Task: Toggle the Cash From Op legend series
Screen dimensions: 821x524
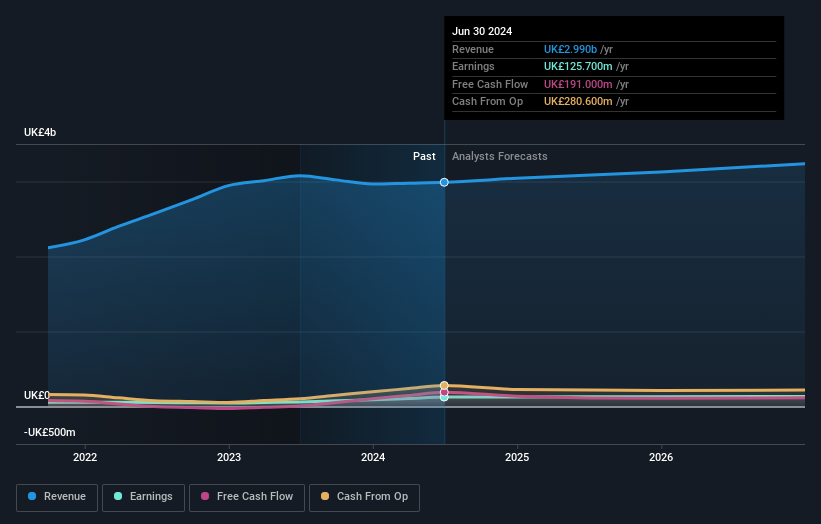Action: tap(364, 497)
